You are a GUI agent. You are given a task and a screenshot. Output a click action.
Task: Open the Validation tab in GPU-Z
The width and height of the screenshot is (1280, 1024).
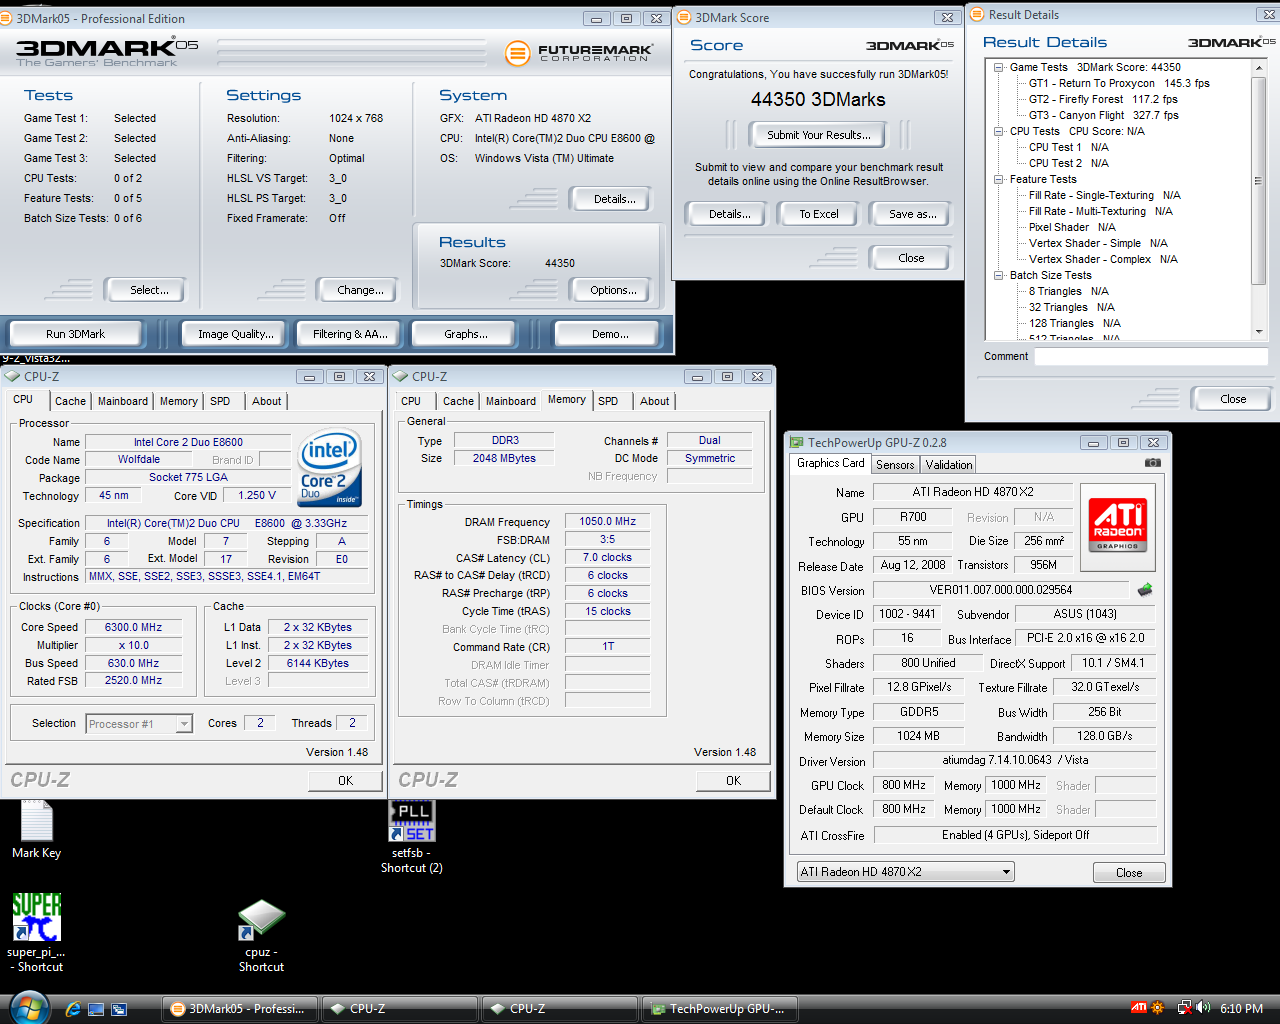click(x=948, y=465)
